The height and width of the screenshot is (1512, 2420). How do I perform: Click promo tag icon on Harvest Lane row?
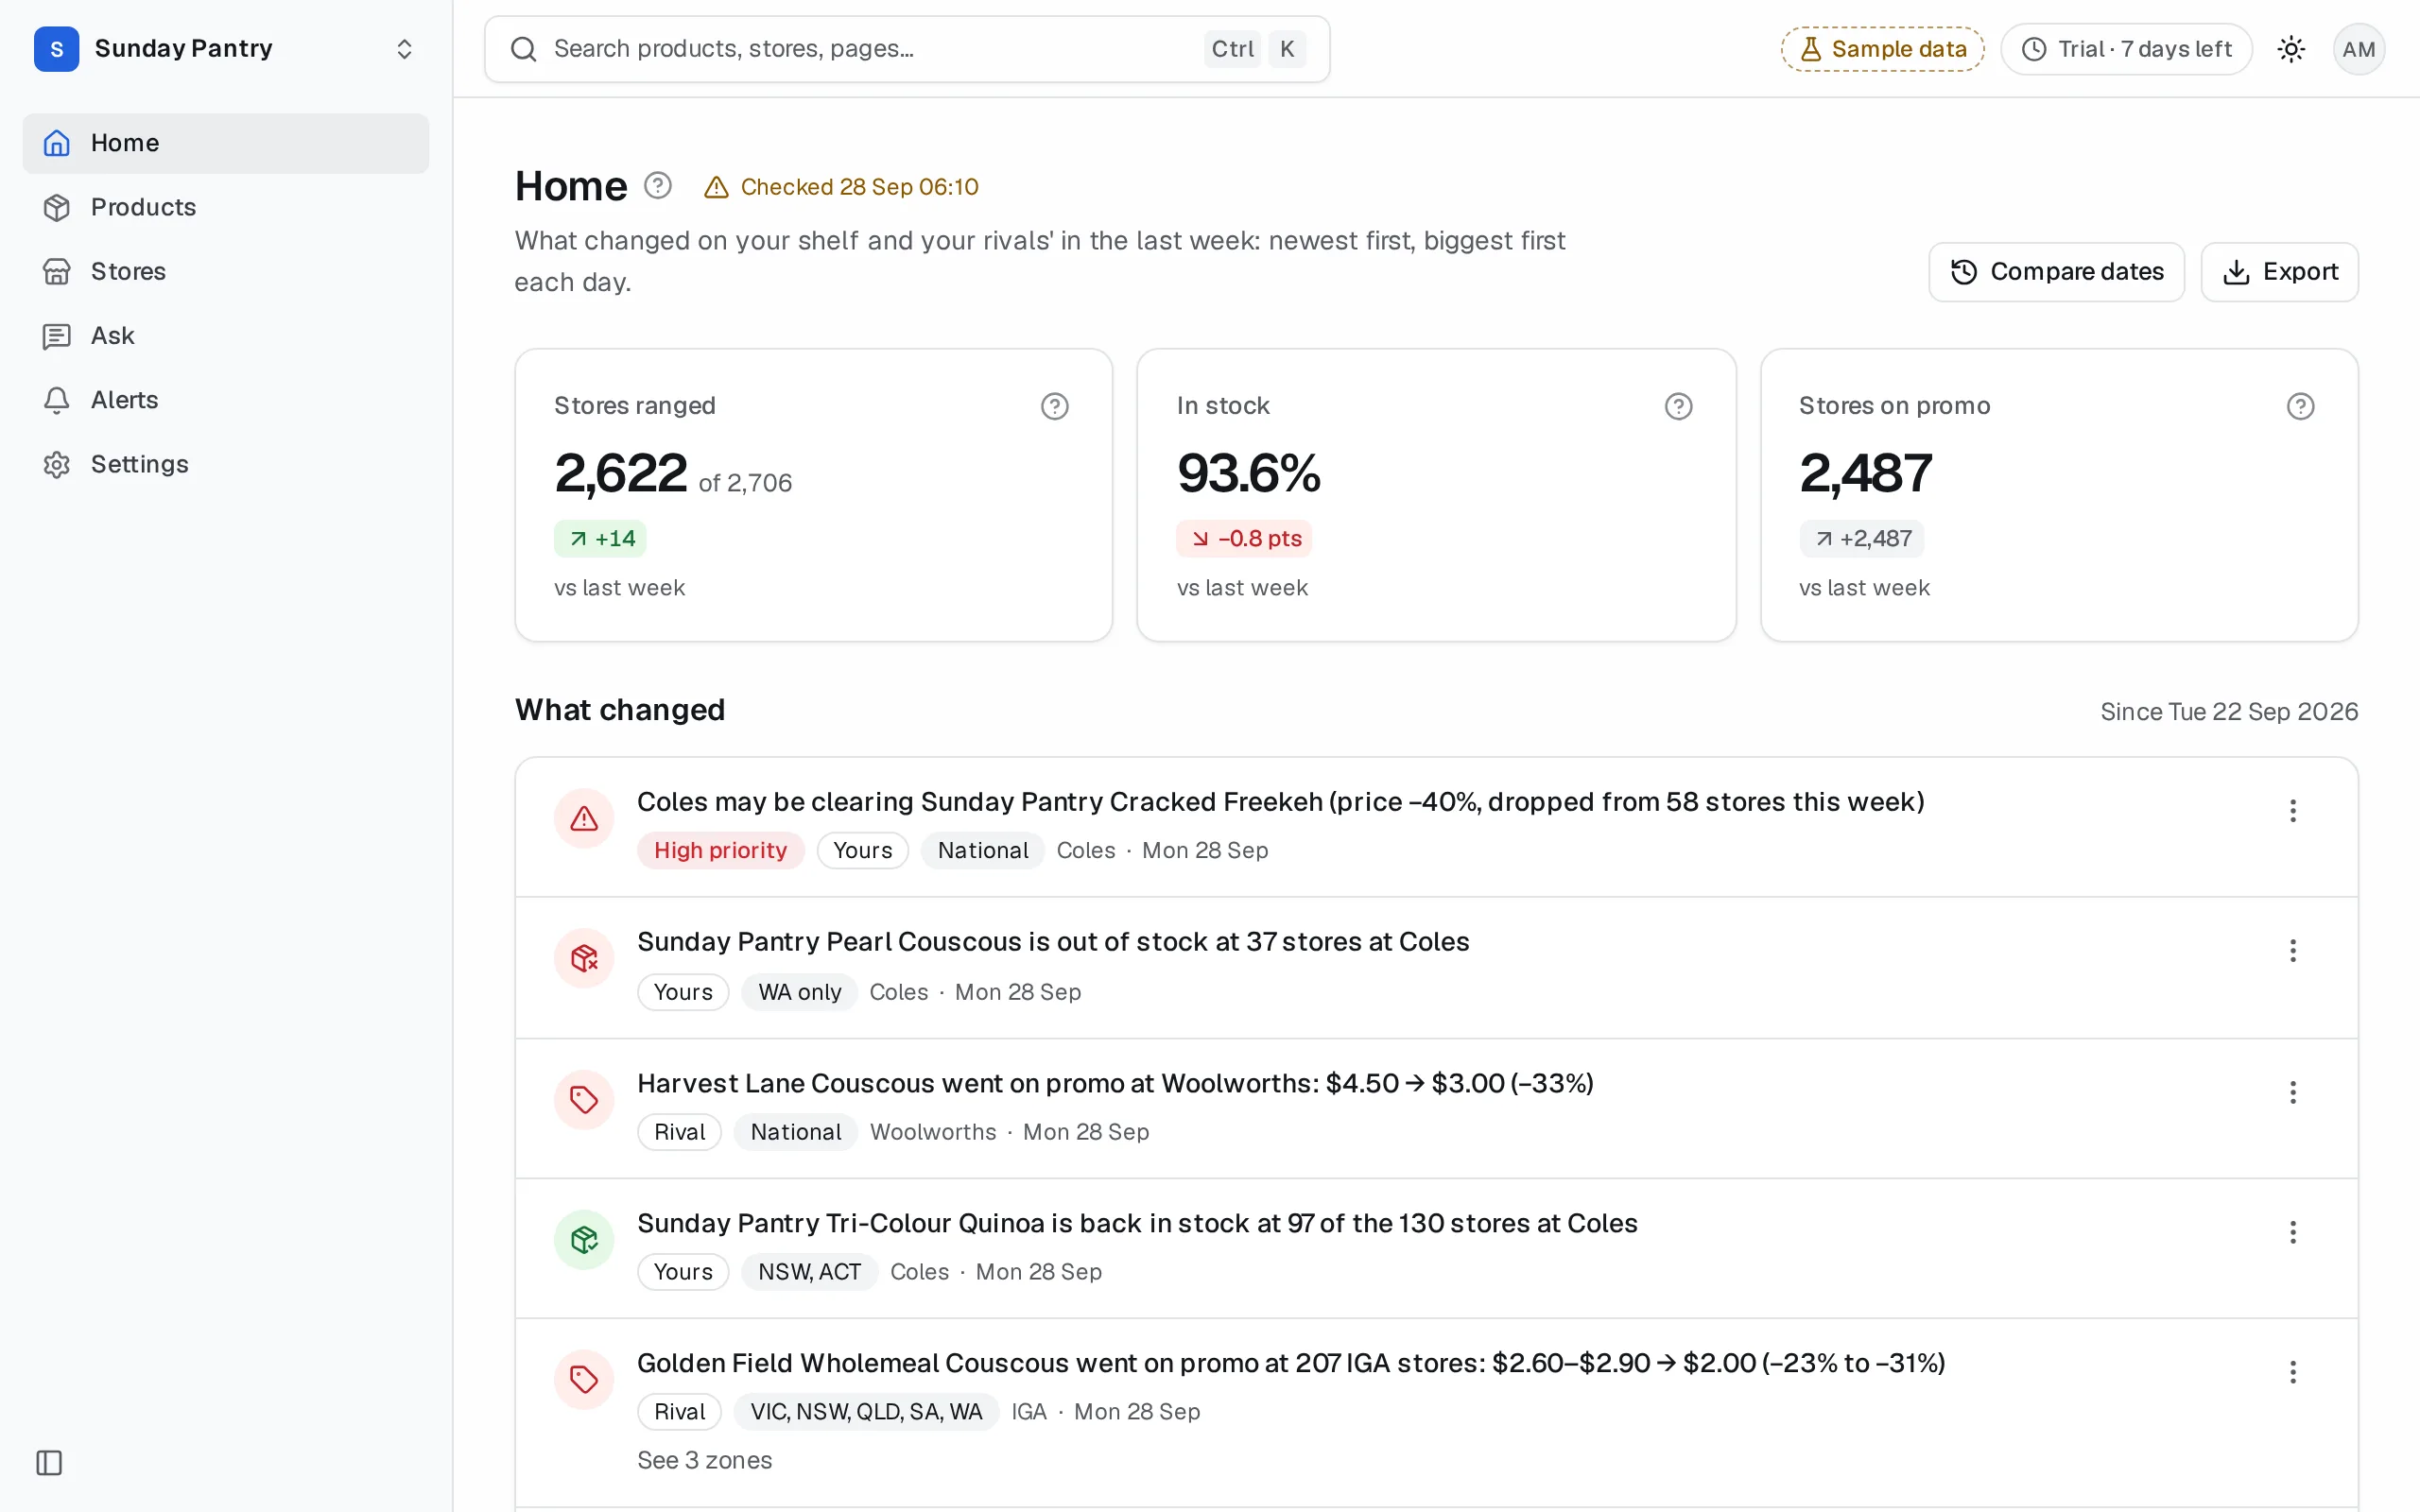[x=584, y=1100]
